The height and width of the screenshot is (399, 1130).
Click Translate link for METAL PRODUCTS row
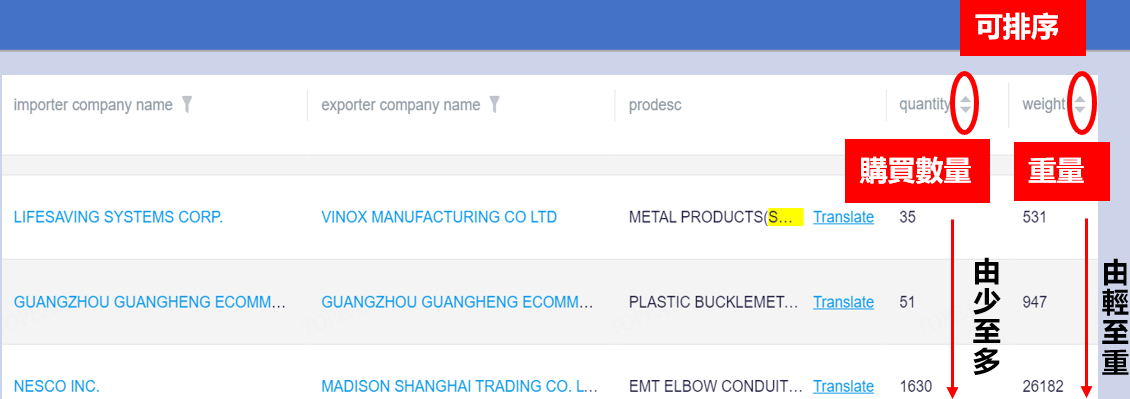[x=843, y=217]
